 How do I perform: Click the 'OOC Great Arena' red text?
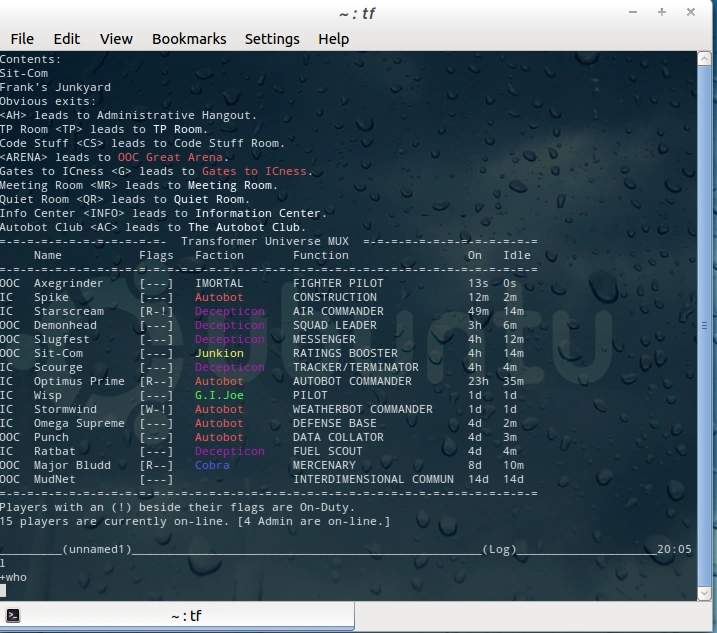170,157
